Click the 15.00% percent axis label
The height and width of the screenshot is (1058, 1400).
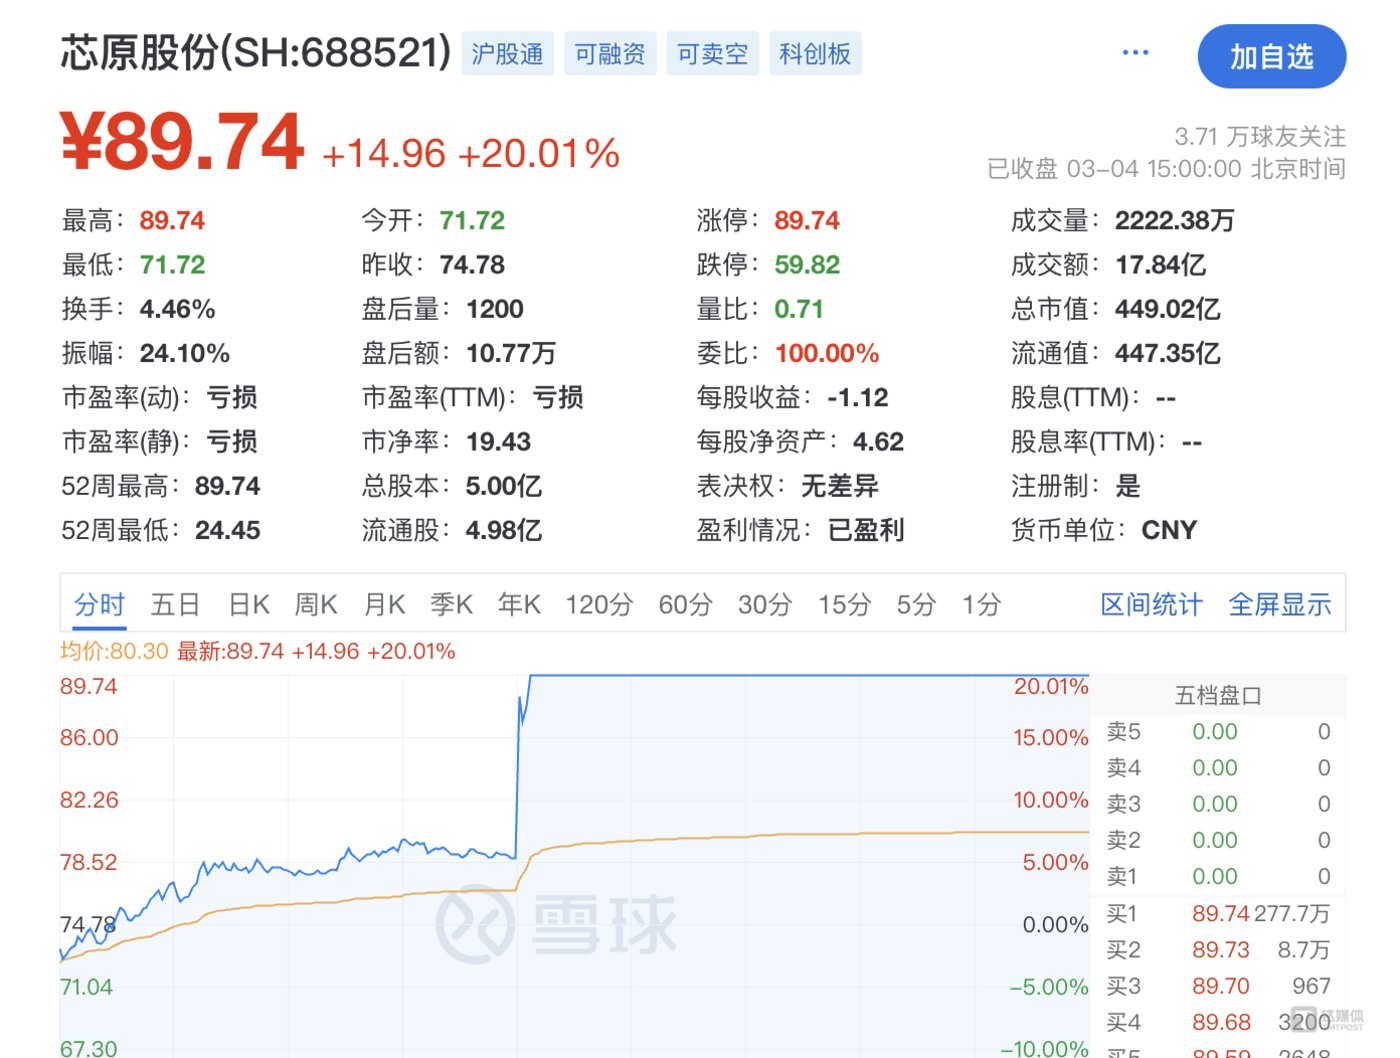(1050, 738)
